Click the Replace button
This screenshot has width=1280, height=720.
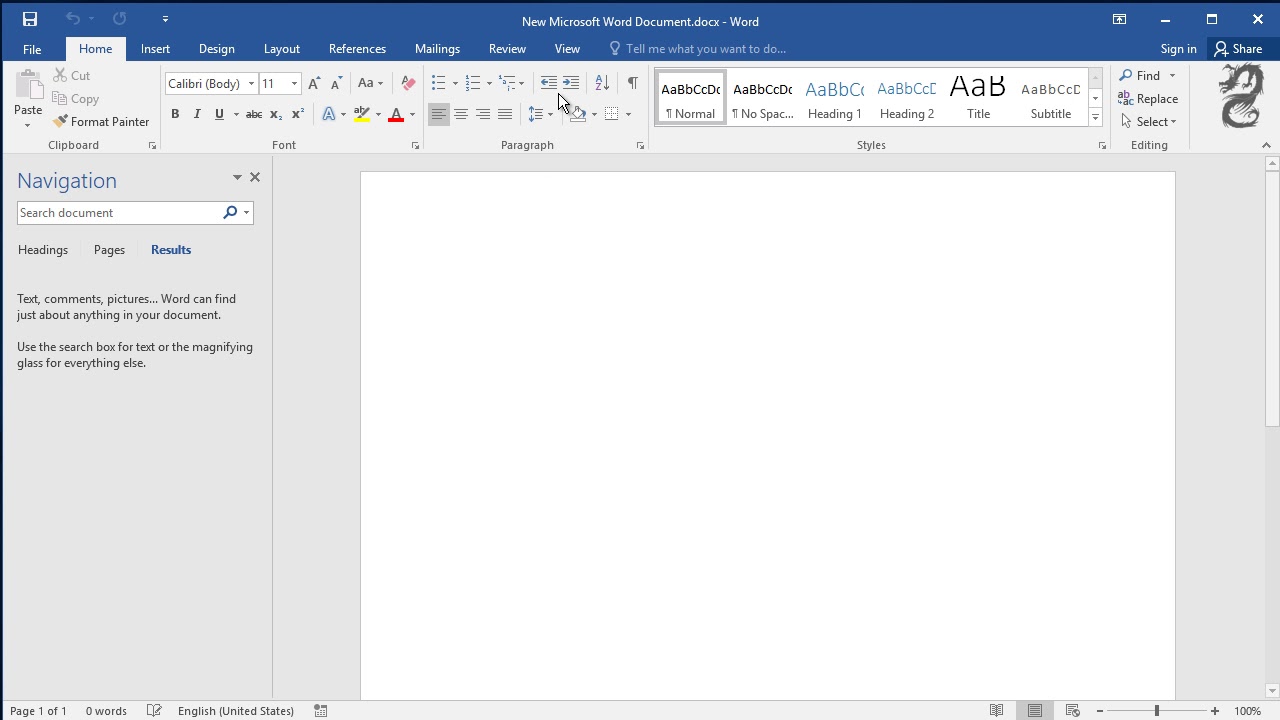click(x=1148, y=99)
